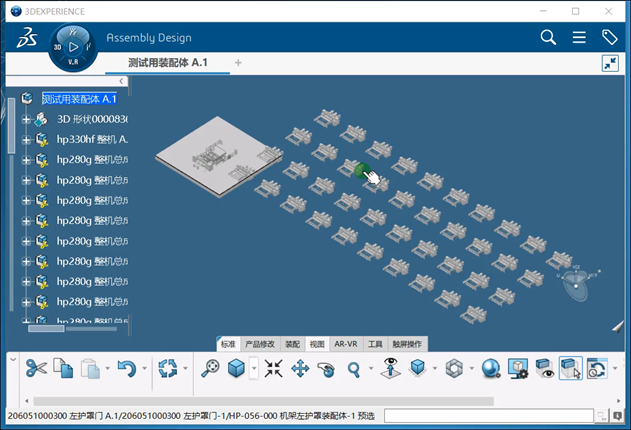Open the Paste dropdown arrow
The image size is (631, 430).
coord(107,368)
